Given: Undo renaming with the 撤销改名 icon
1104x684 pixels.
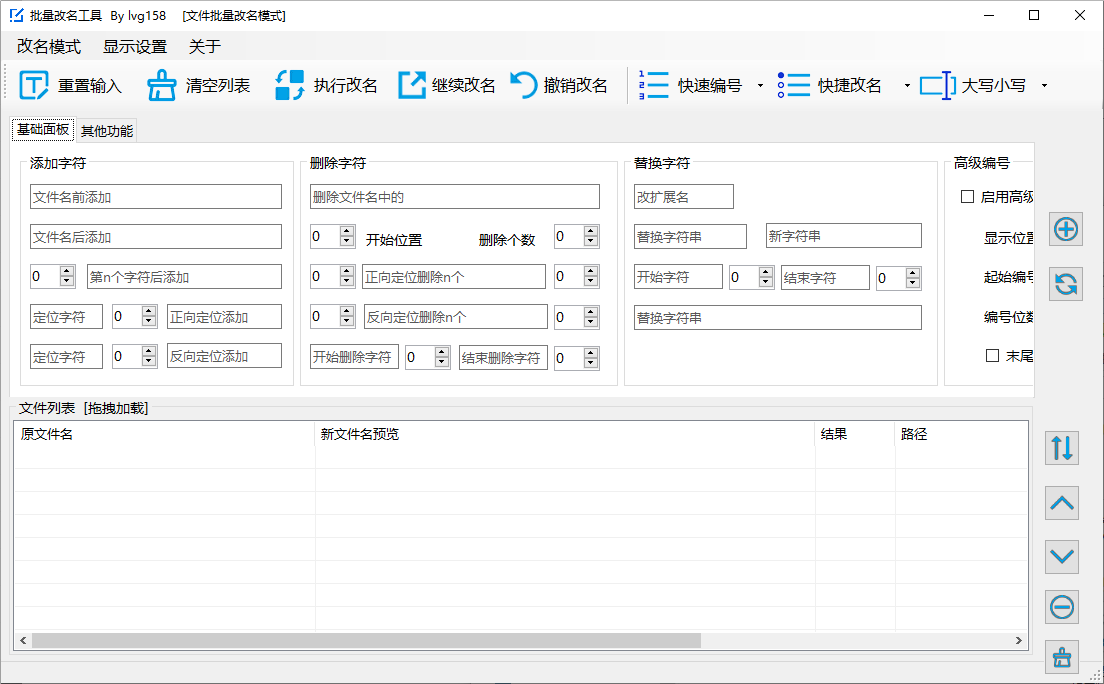Looking at the screenshot, I should point(524,86).
